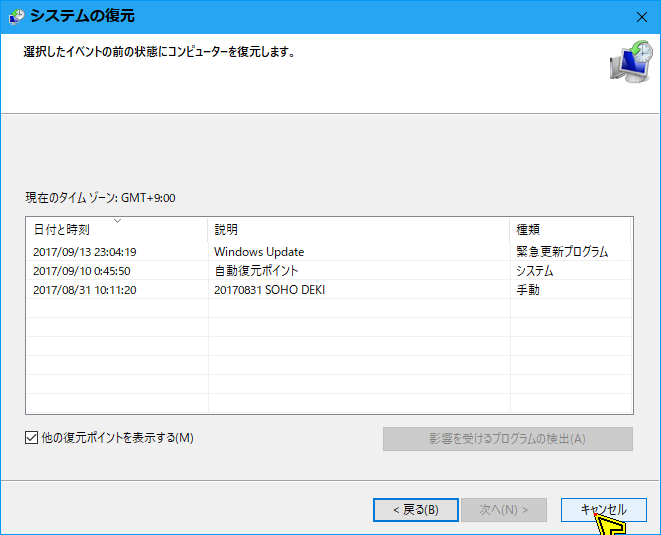Toggle 他の復元ポイントを表示する checkbox

31,438
